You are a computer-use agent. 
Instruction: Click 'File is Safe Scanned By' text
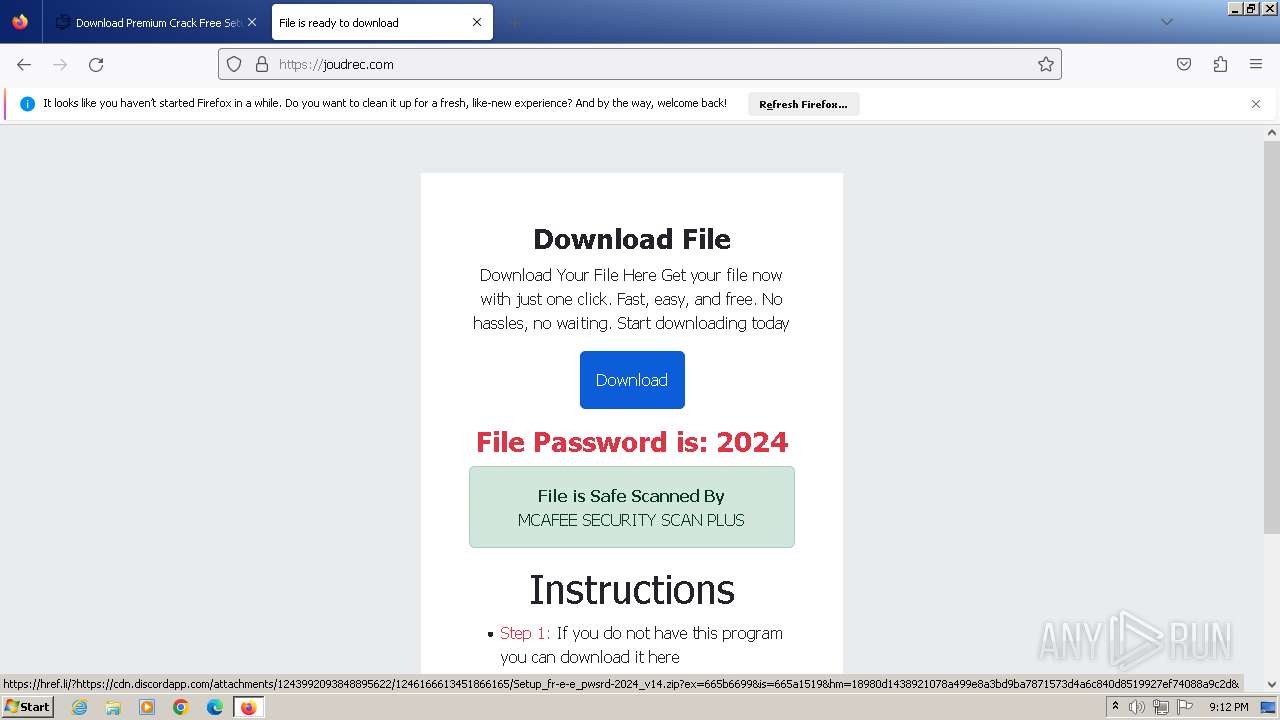[631, 496]
